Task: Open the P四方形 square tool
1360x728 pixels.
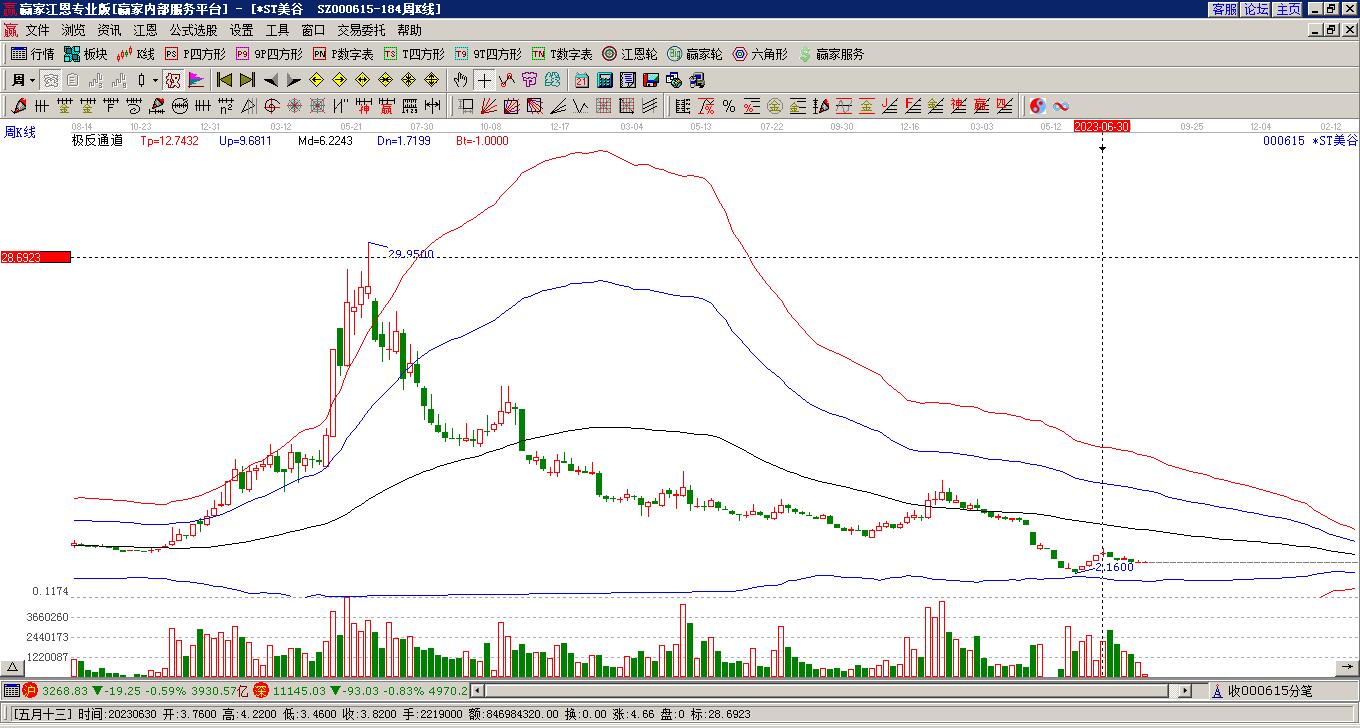Action: point(195,54)
